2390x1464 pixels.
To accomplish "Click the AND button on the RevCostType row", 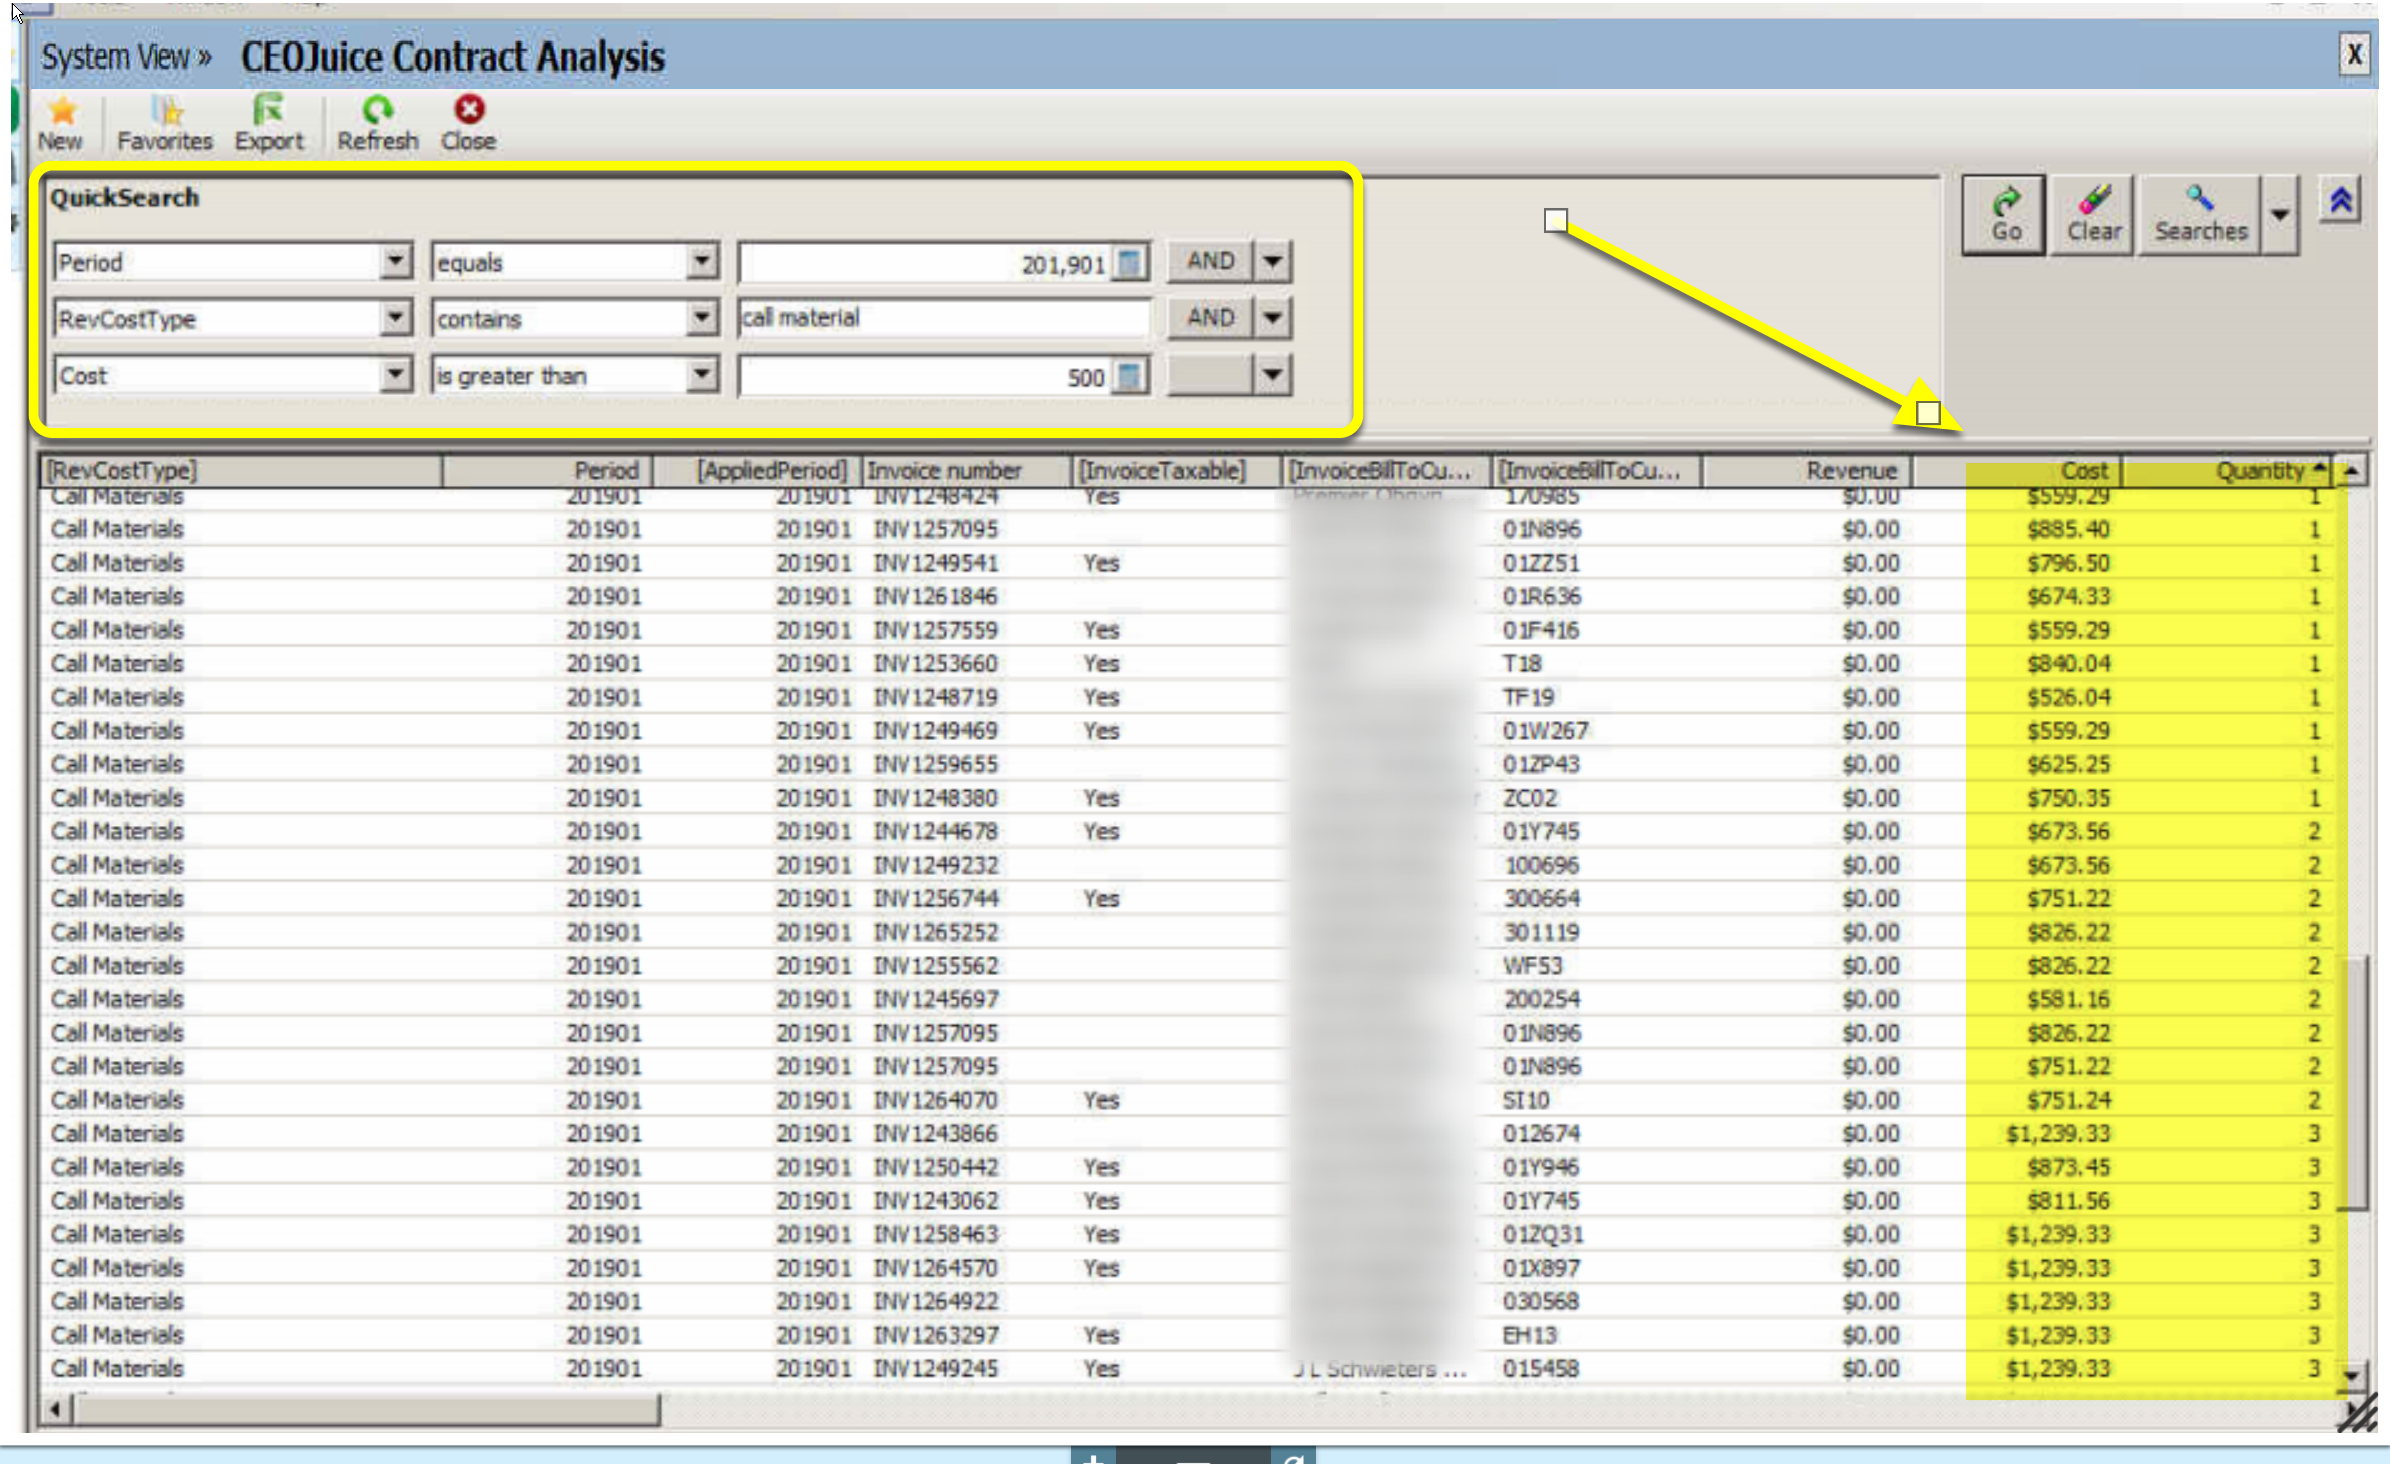I will pos(1210,318).
